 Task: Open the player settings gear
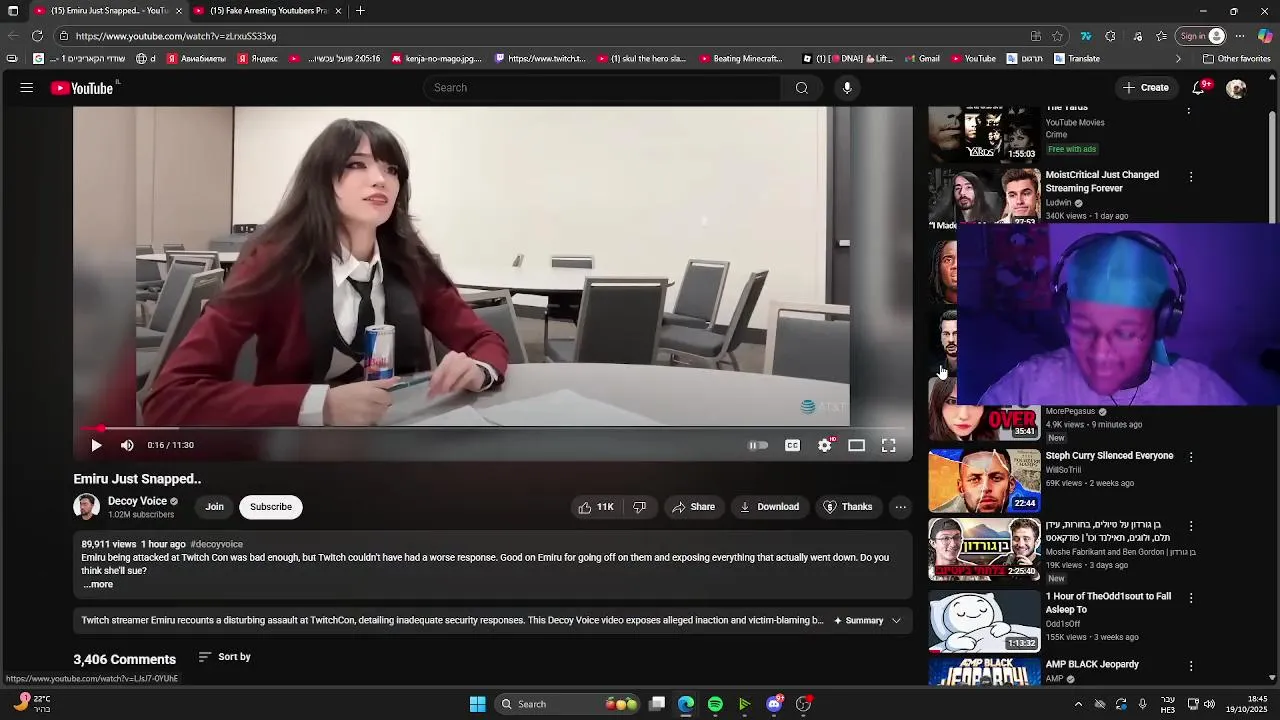[x=824, y=445]
